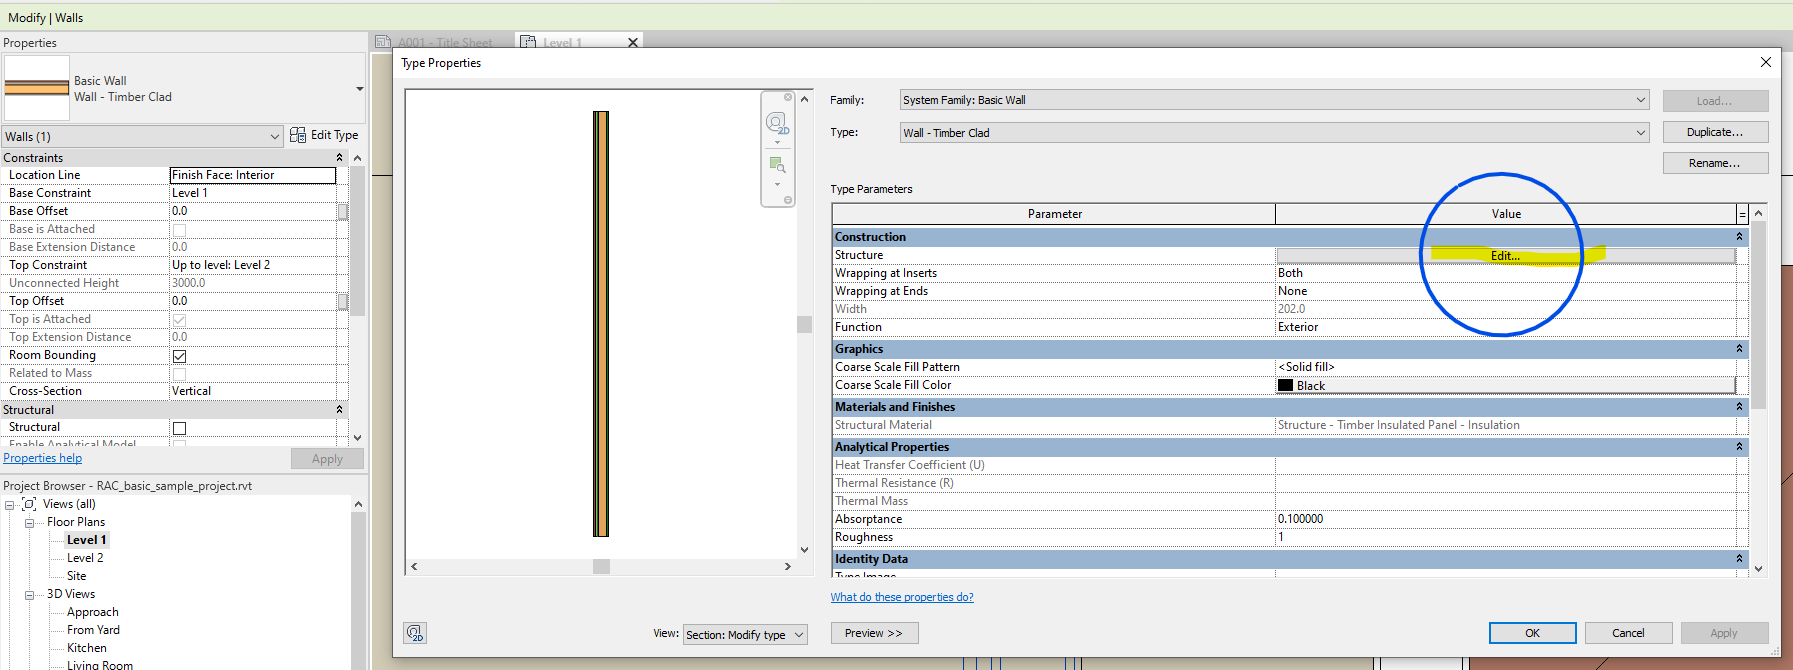Click the Wrapping at Inserts value Both
The height and width of the screenshot is (670, 1793).
1505,273
